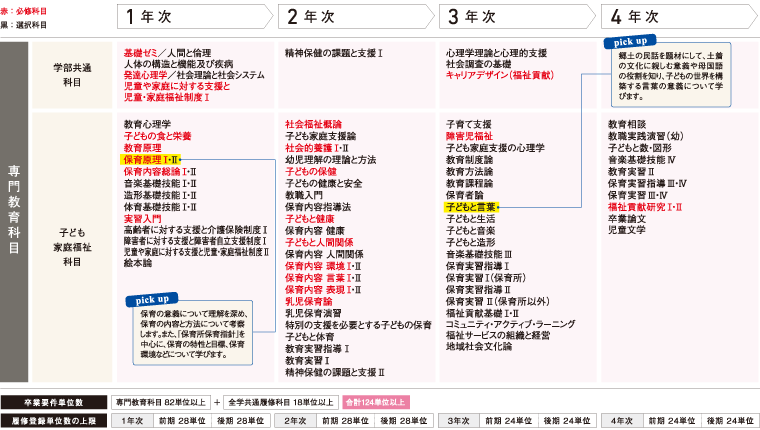This screenshot has width=760, height=430.
Task: Click 保育者論 course text
Action: click(x=464, y=195)
